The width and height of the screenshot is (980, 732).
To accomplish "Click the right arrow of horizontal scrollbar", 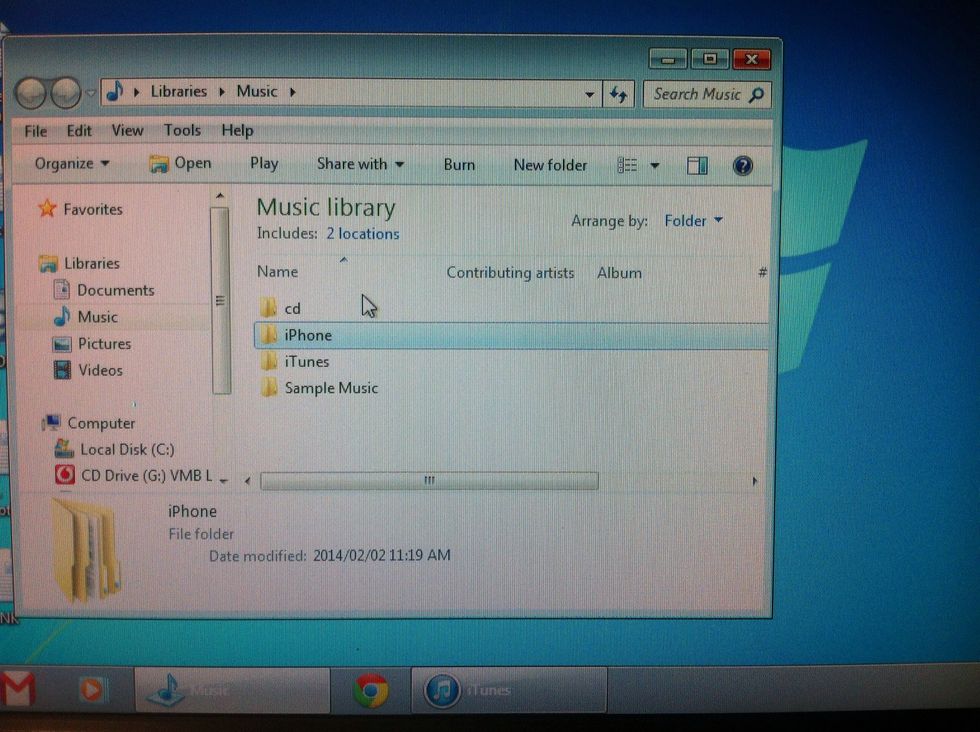I will click(754, 481).
